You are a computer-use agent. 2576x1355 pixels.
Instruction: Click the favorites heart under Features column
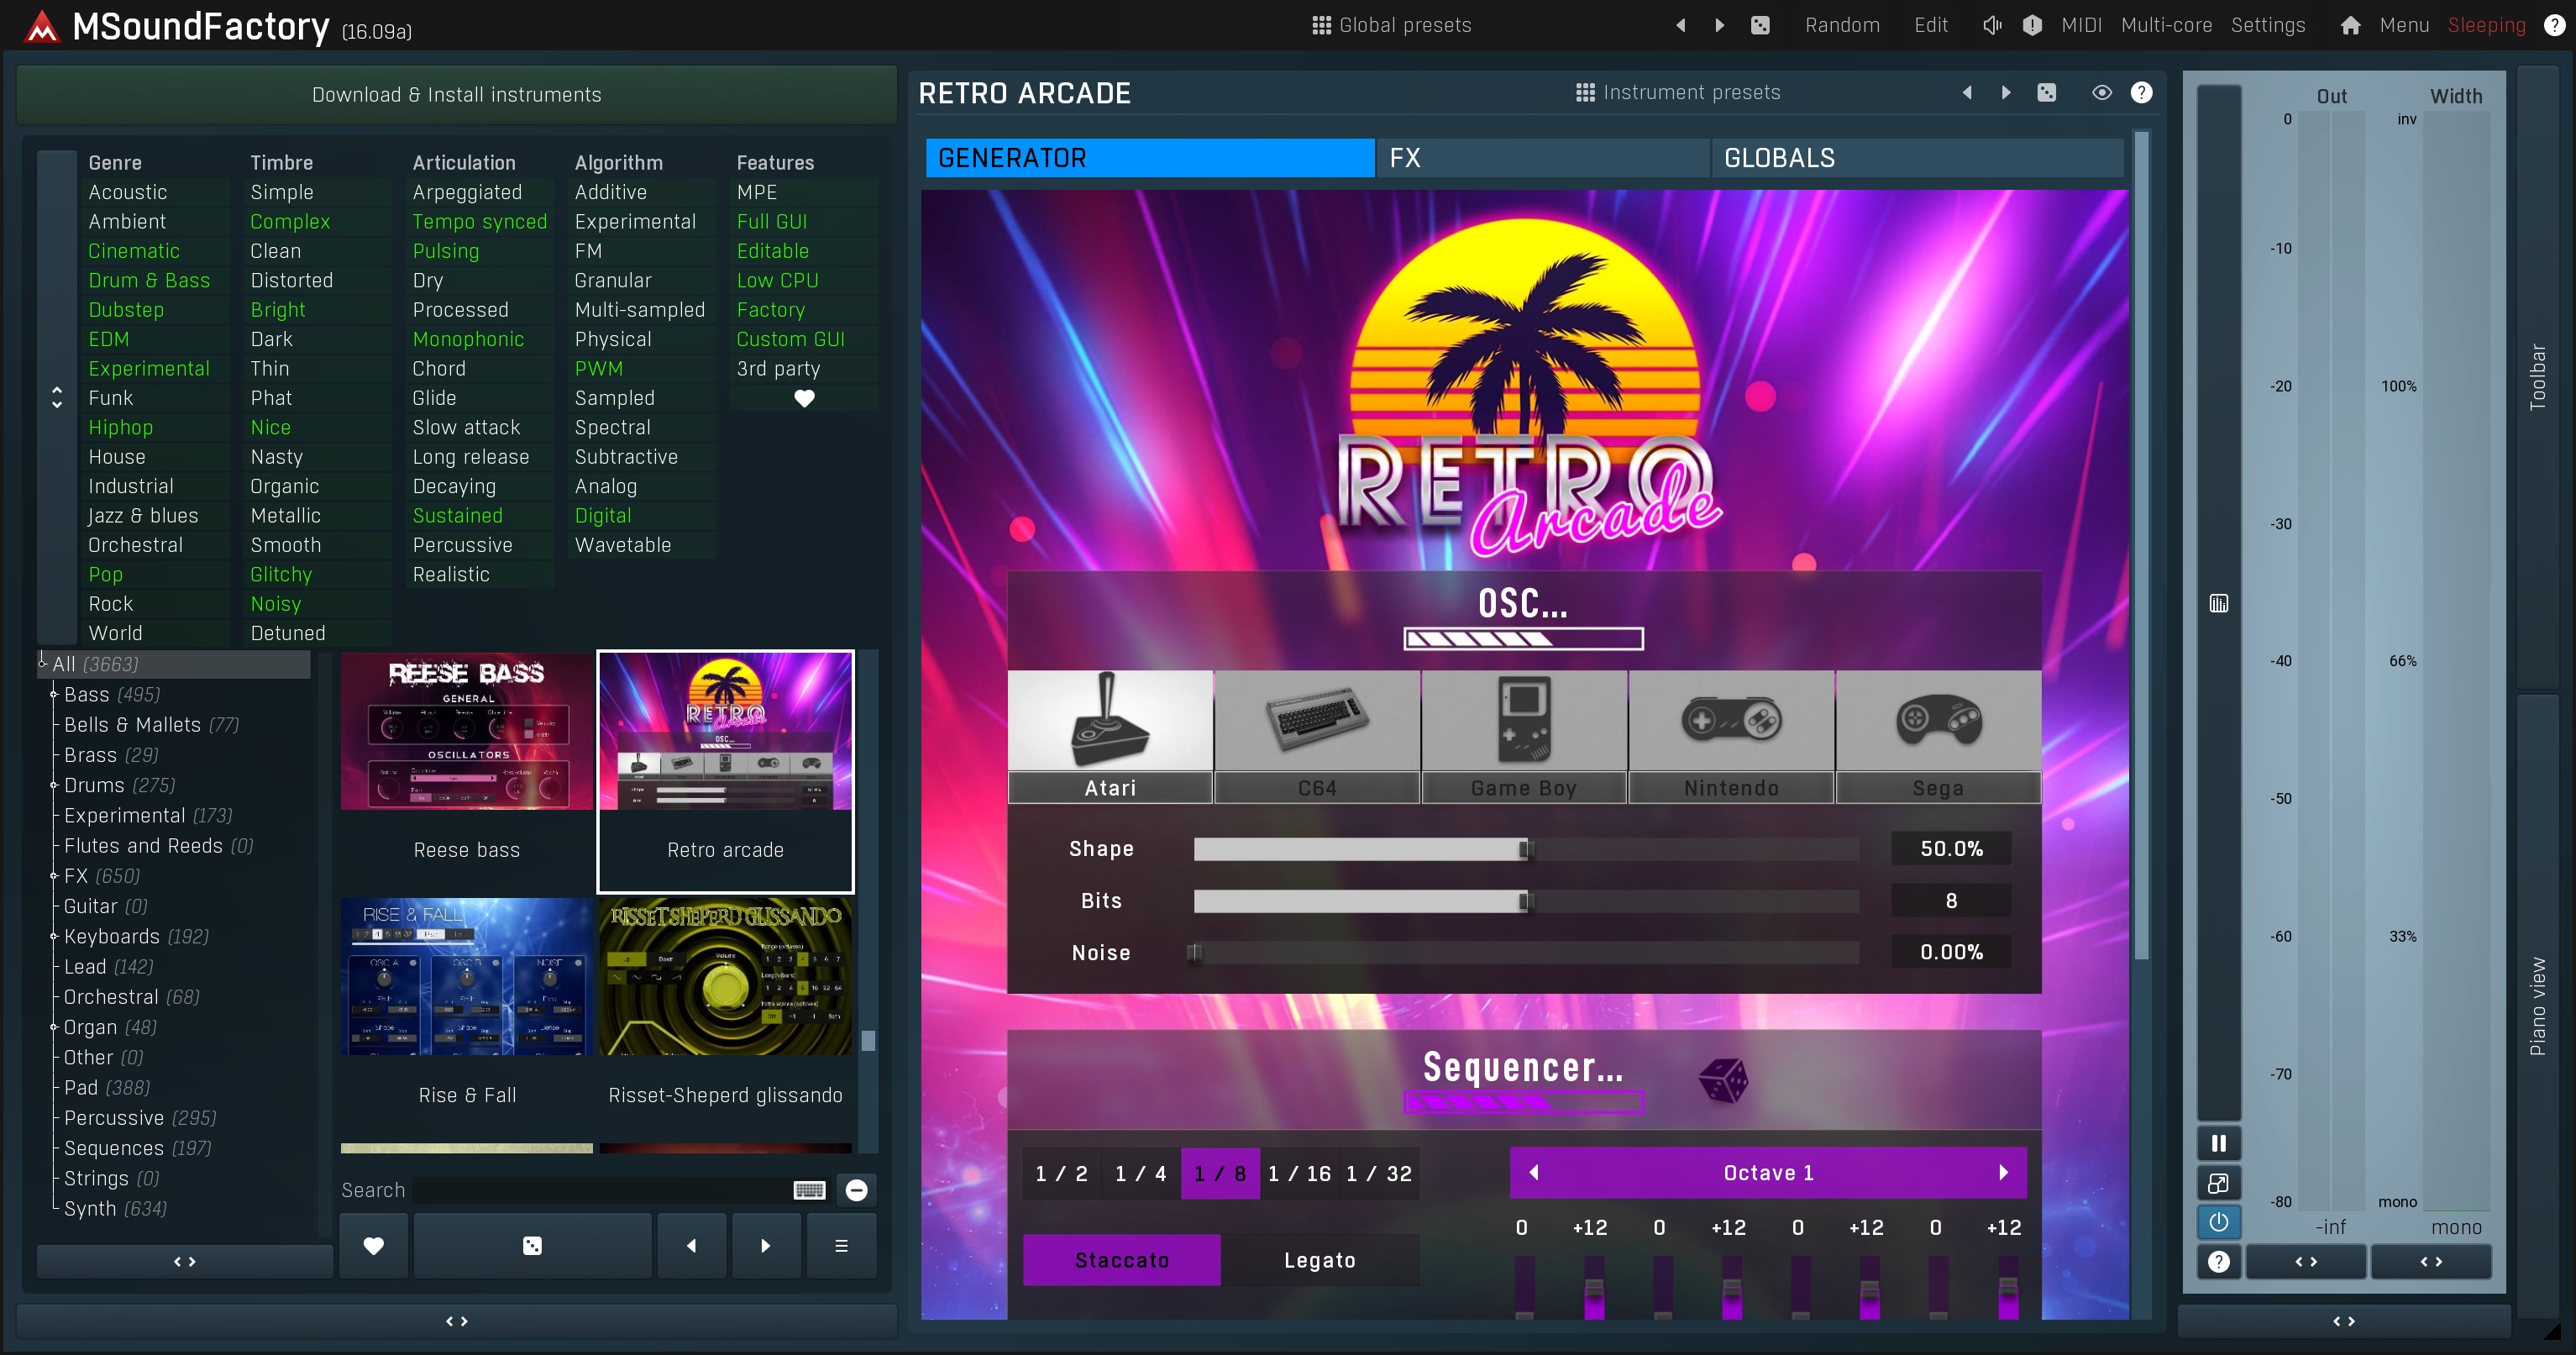(804, 398)
